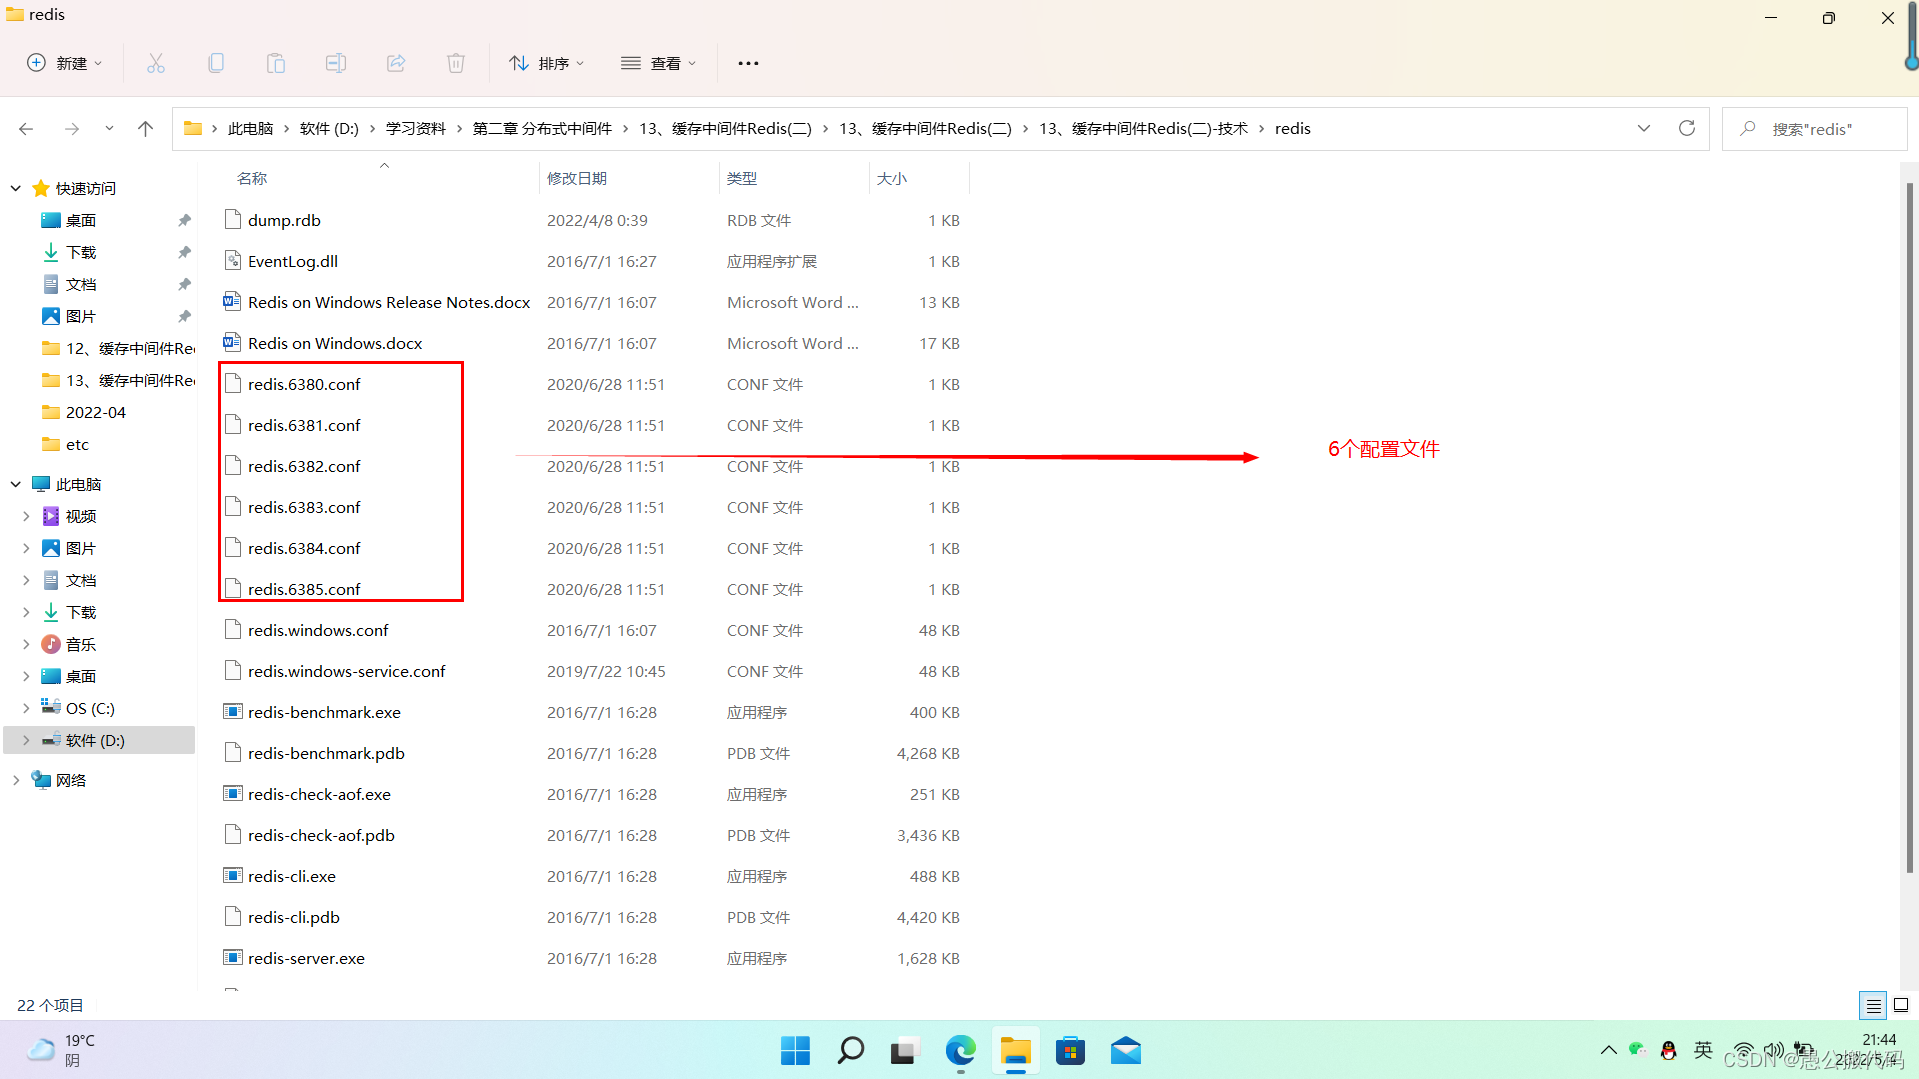
Task: Click 学习资料 breadcrumb segment
Action: (416, 129)
